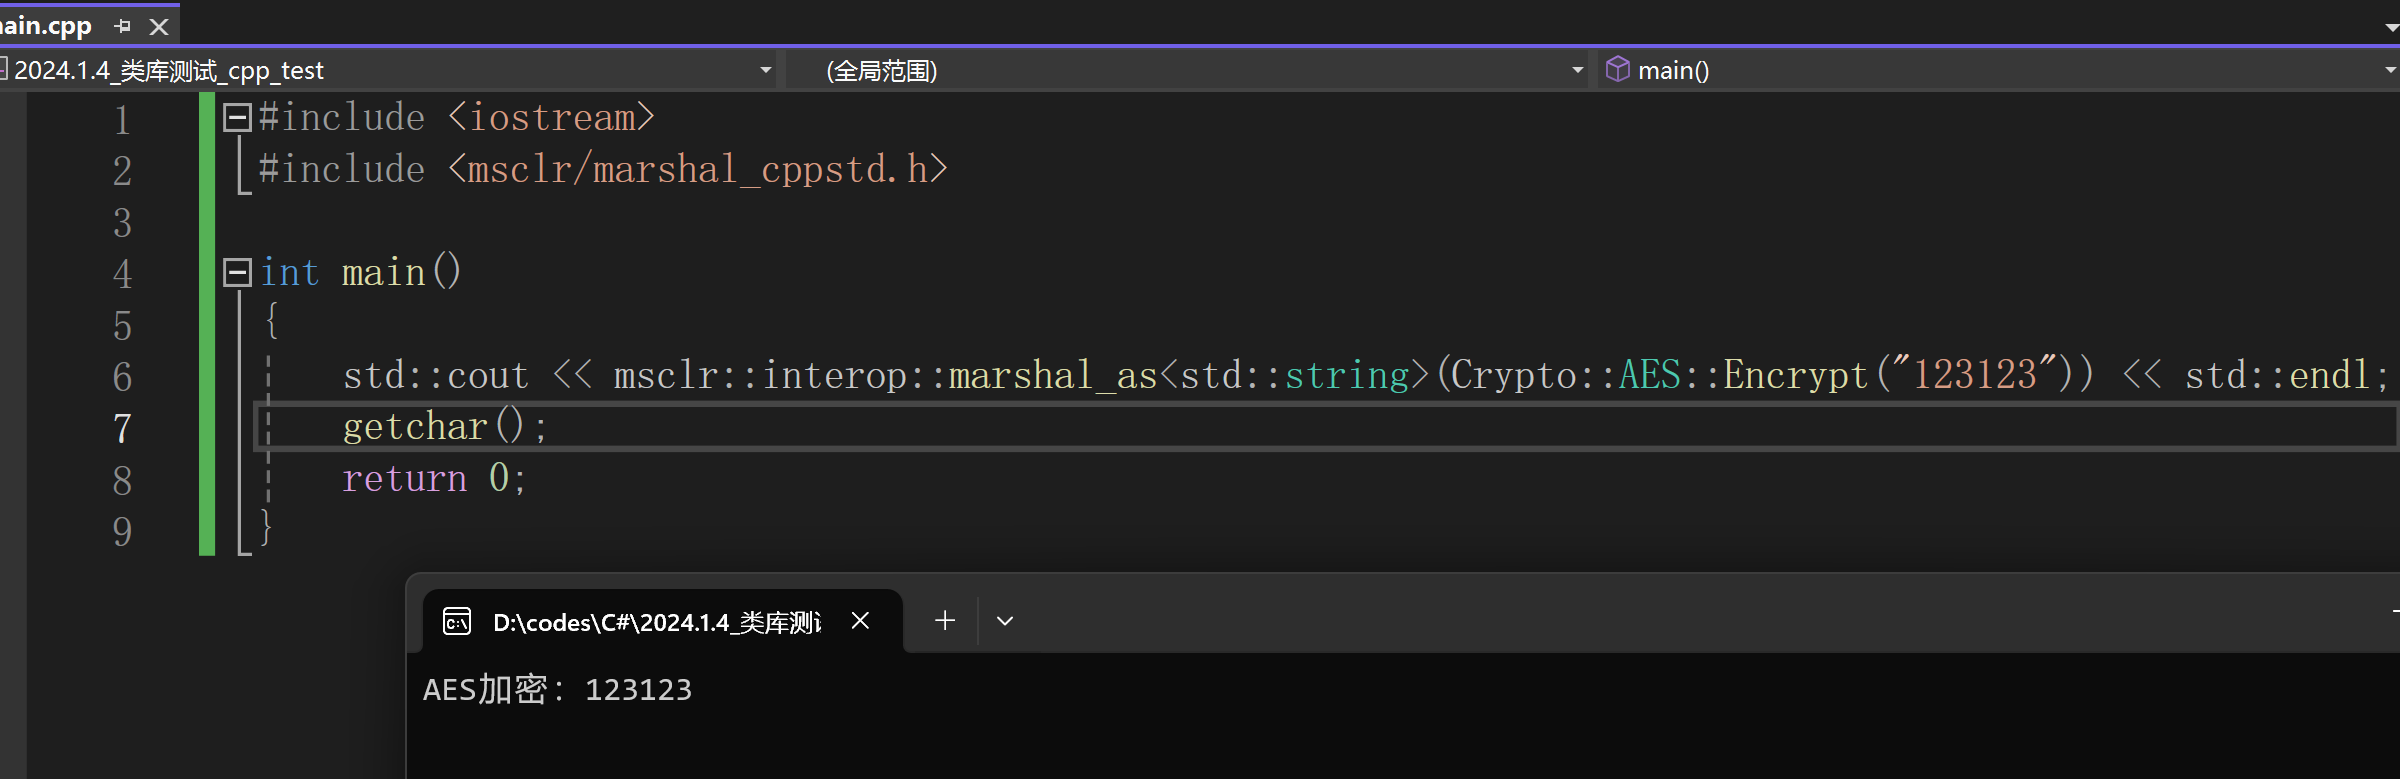Switch to the main.cpp tab
This screenshot has width=2400, height=779.
click(x=45, y=26)
